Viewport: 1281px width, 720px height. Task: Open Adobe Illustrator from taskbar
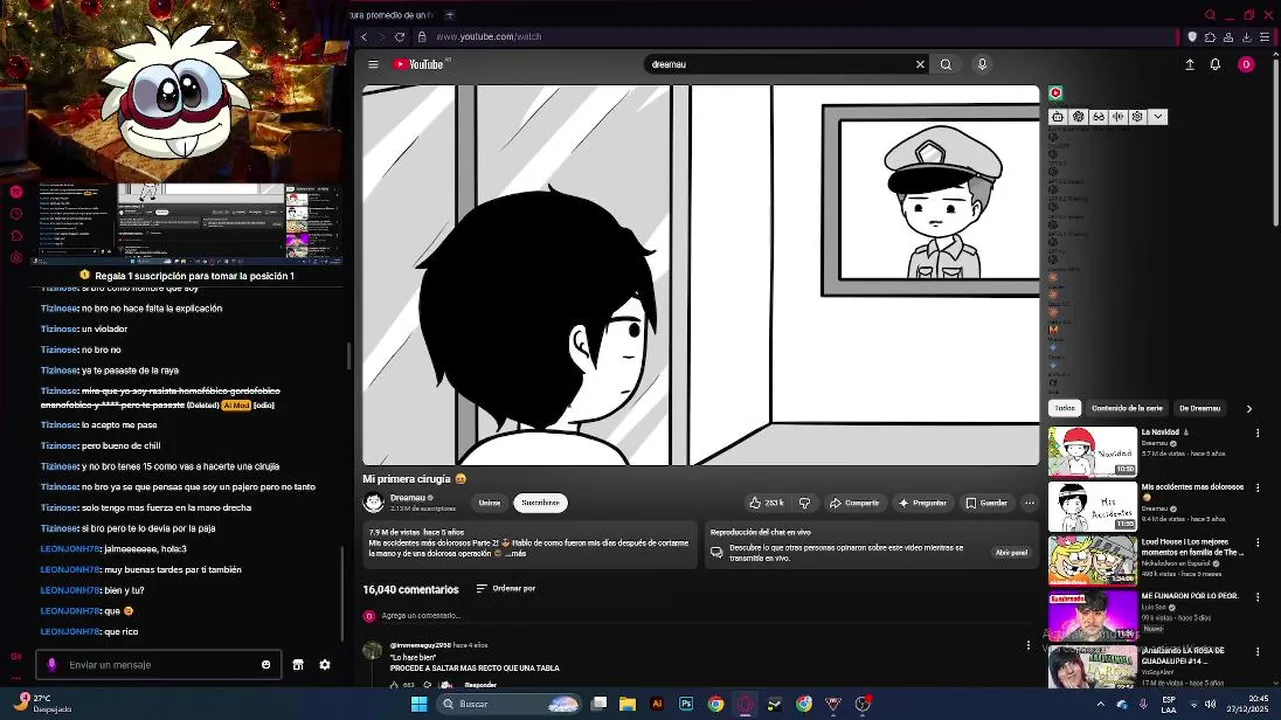tap(657, 704)
